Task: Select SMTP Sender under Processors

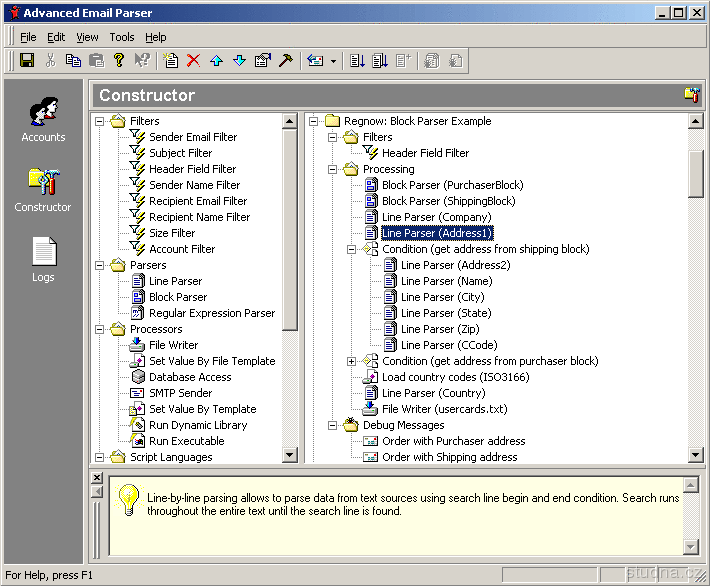Action: (x=180, y=393)
